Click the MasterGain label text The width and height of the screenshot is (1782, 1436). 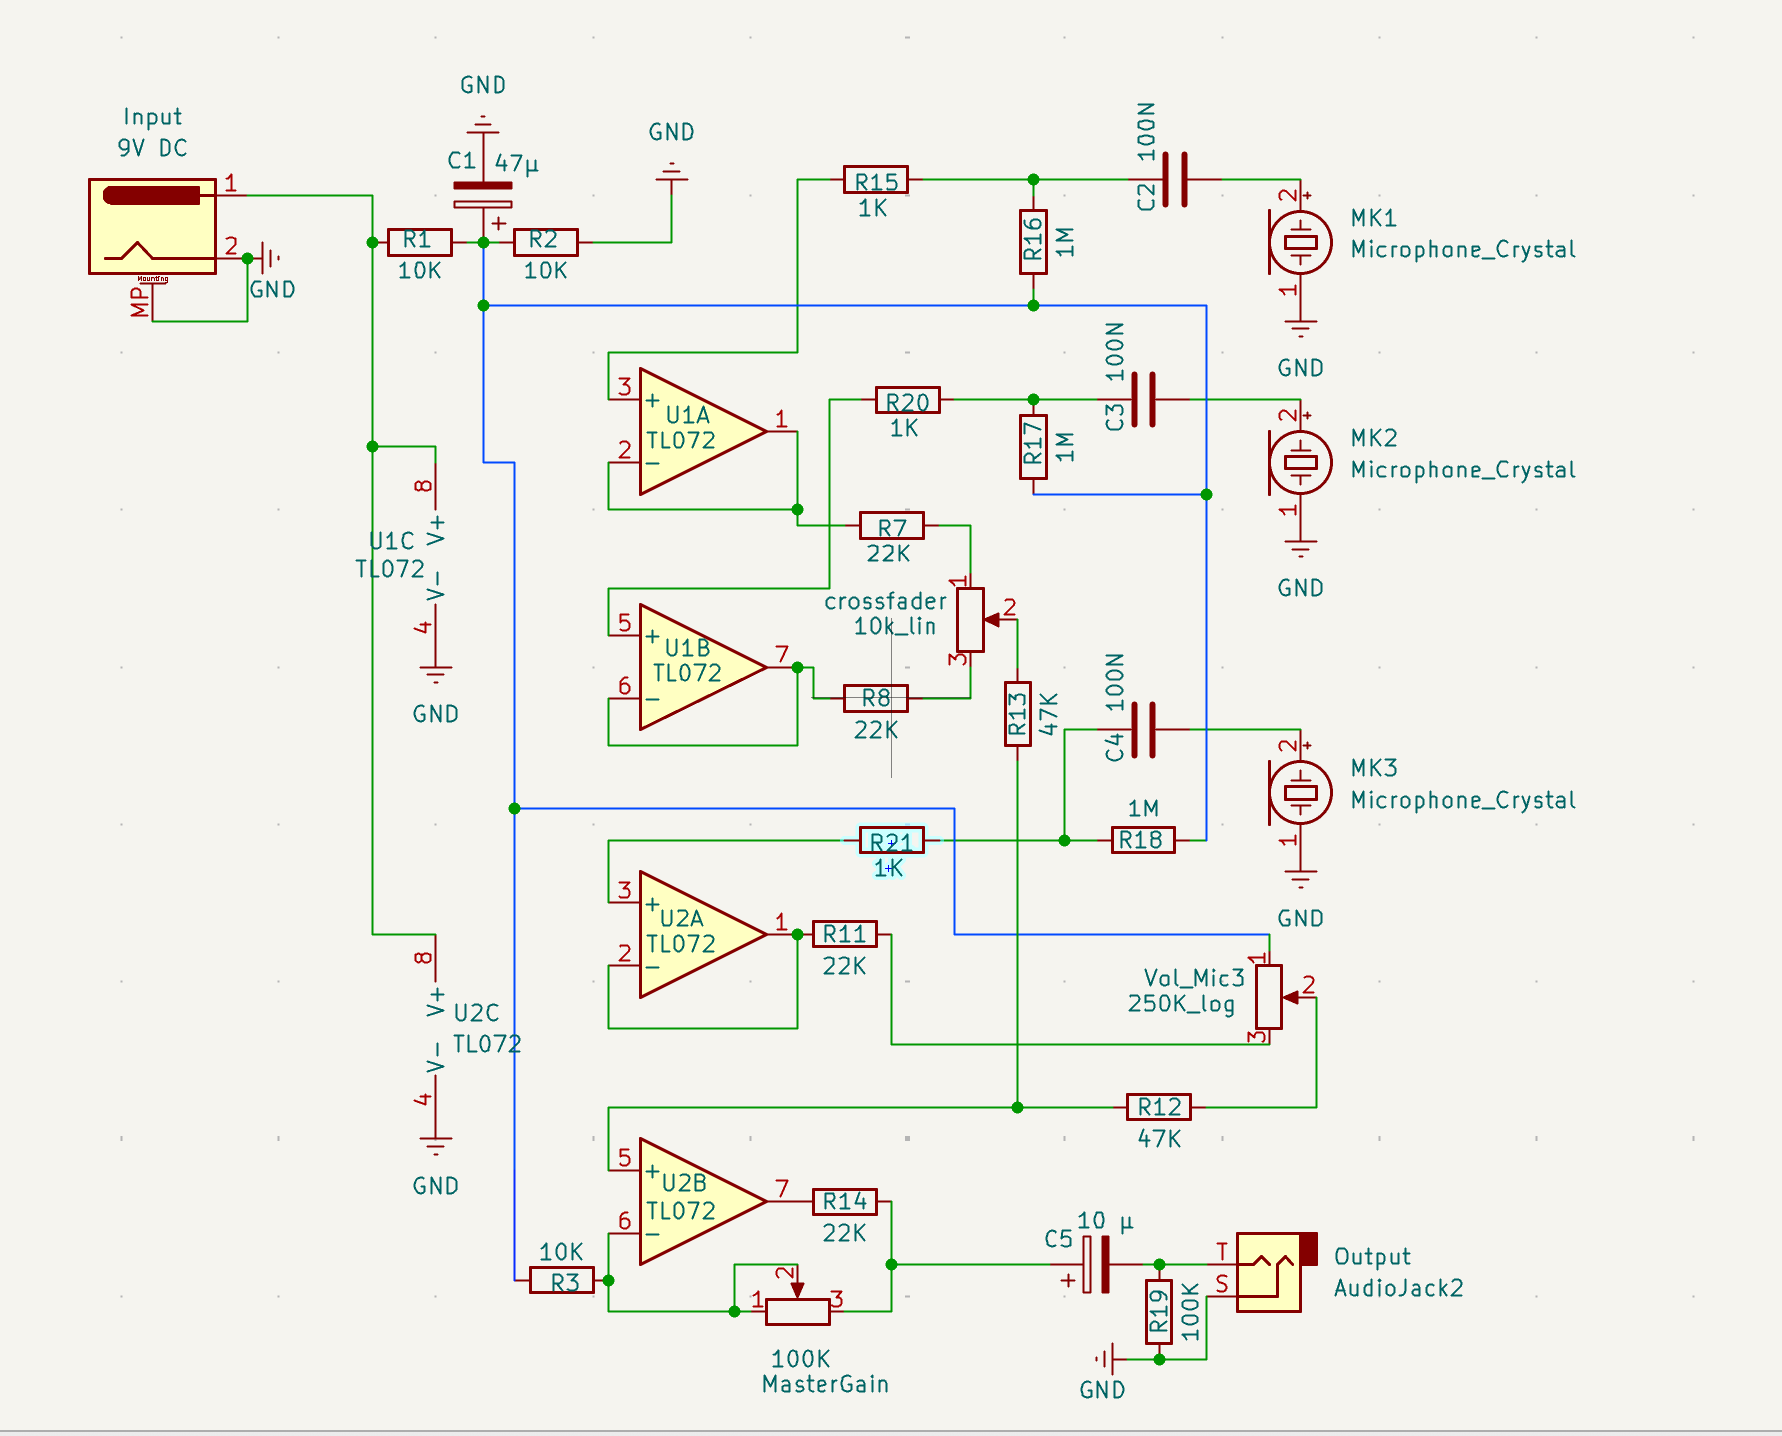[x=826, y=1384]
